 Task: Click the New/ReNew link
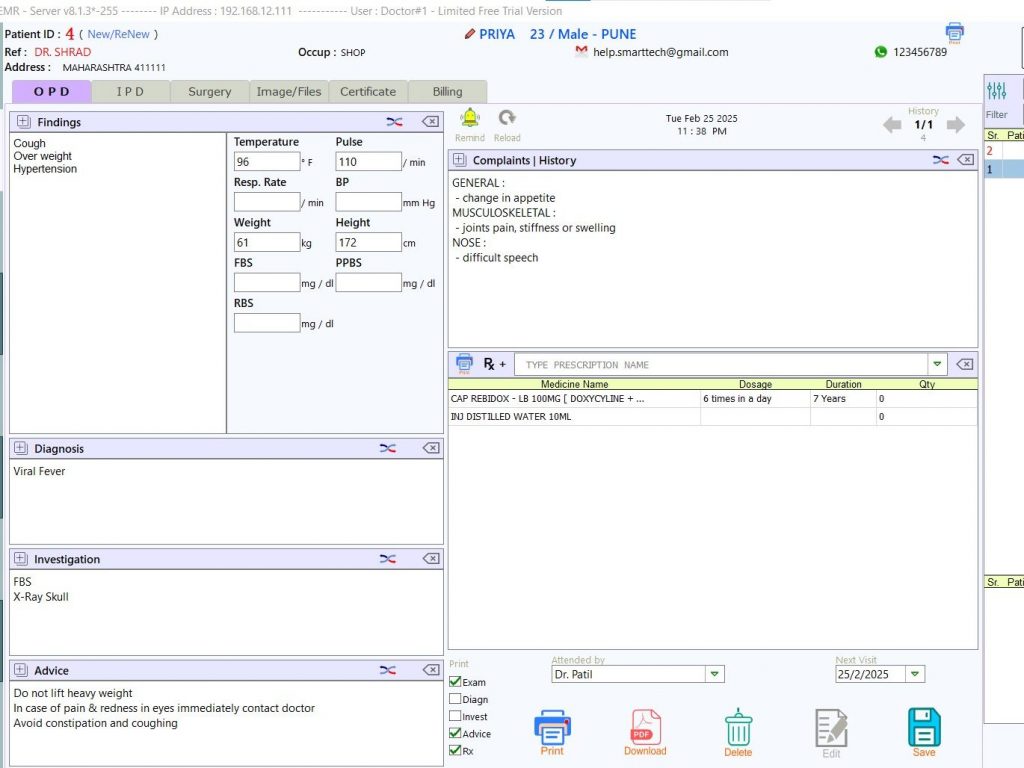point(118,34)
